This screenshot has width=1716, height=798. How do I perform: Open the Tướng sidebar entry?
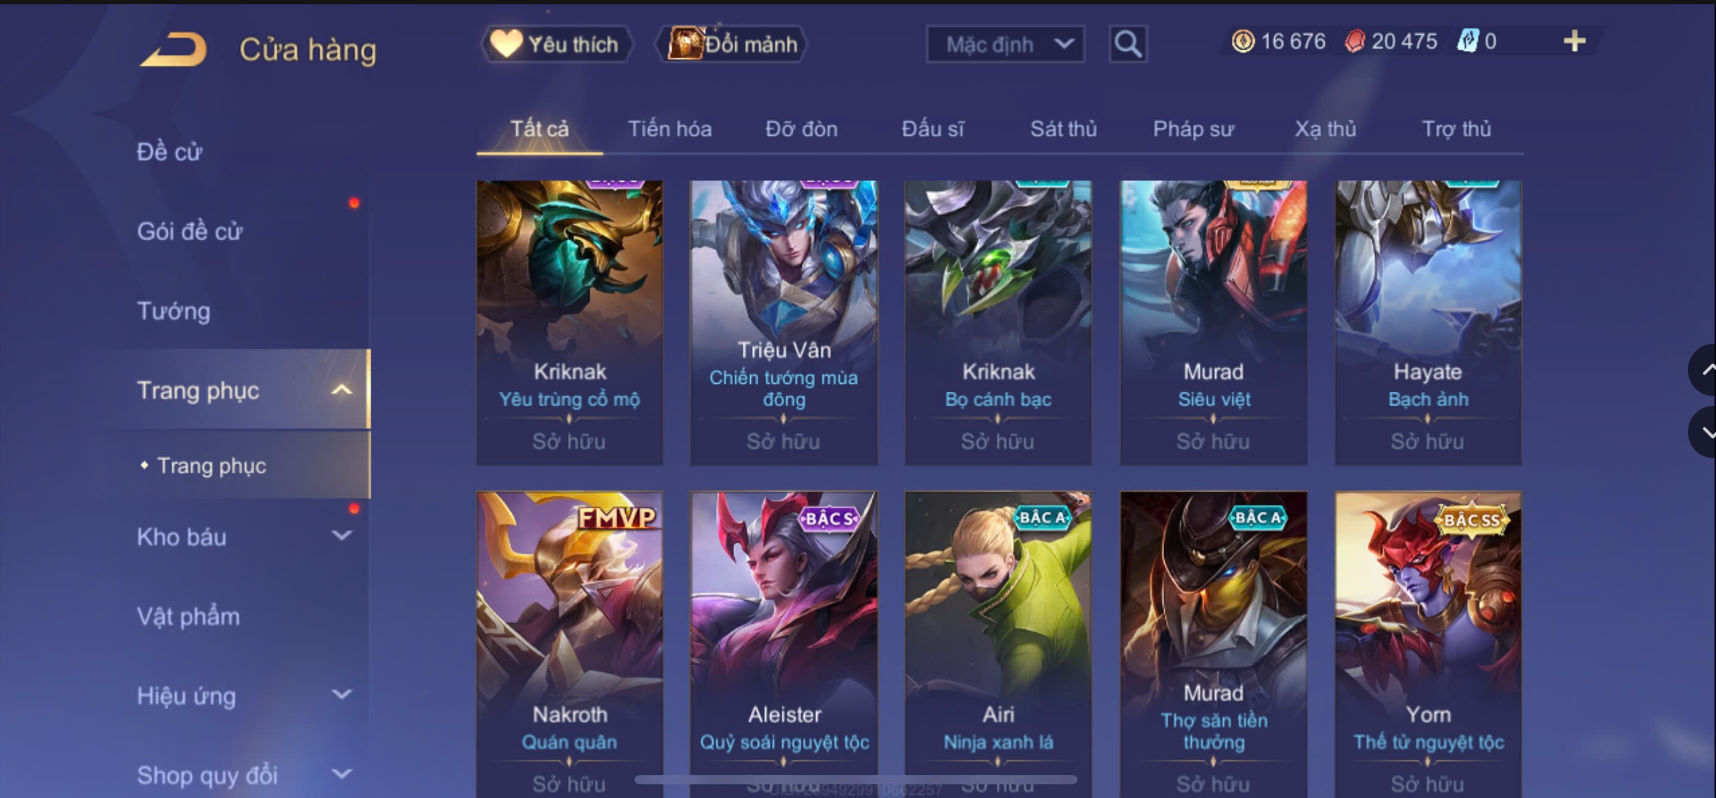(174, 311)
